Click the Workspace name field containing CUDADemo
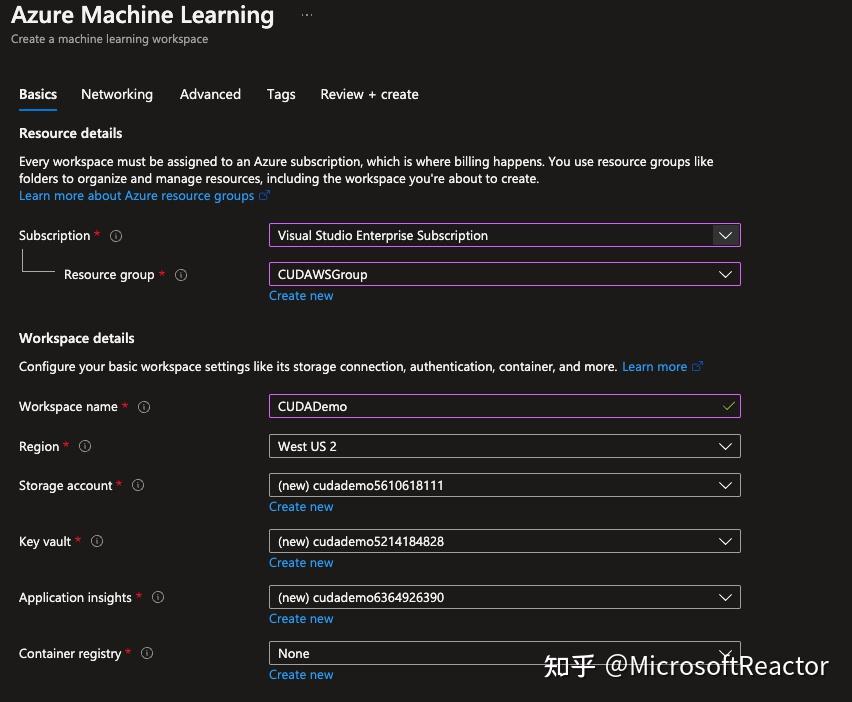 coord(505,406)
